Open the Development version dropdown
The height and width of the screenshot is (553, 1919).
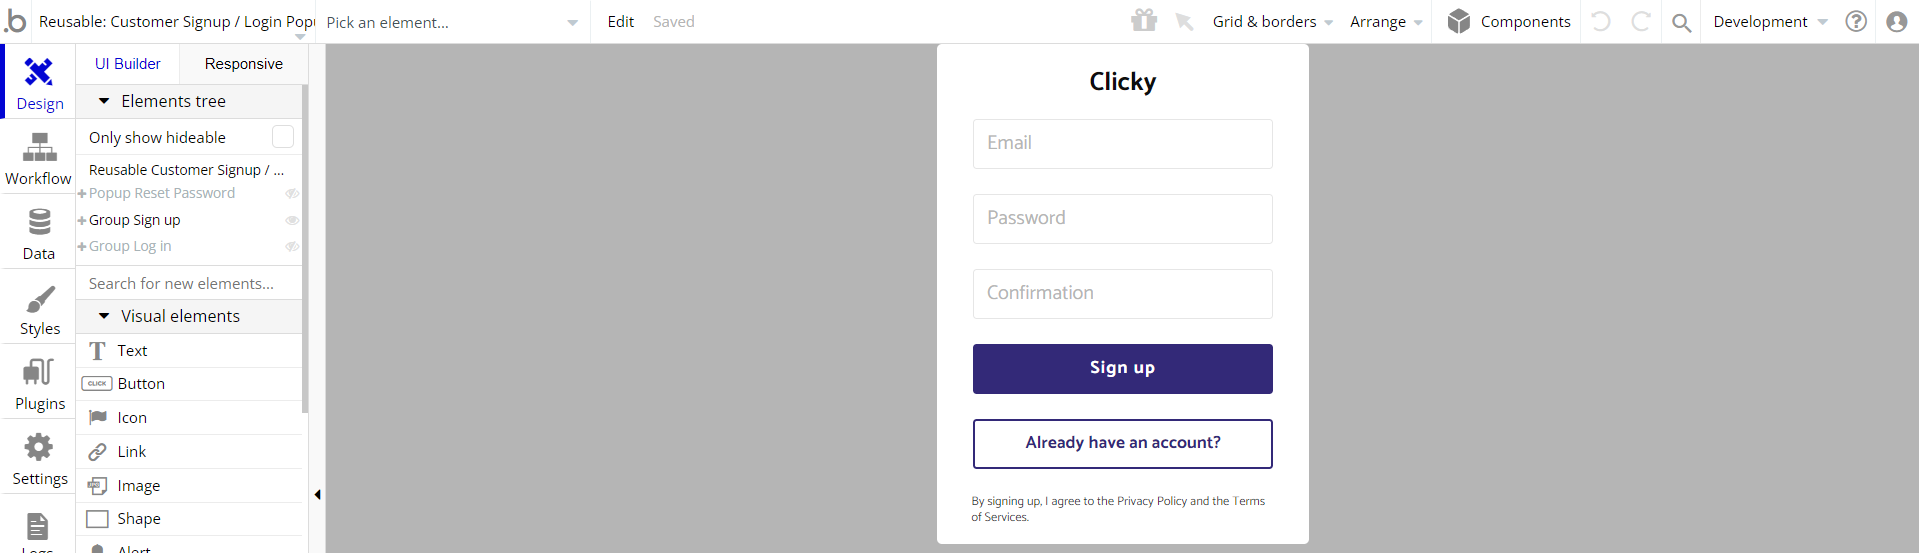coord(1770,21)
